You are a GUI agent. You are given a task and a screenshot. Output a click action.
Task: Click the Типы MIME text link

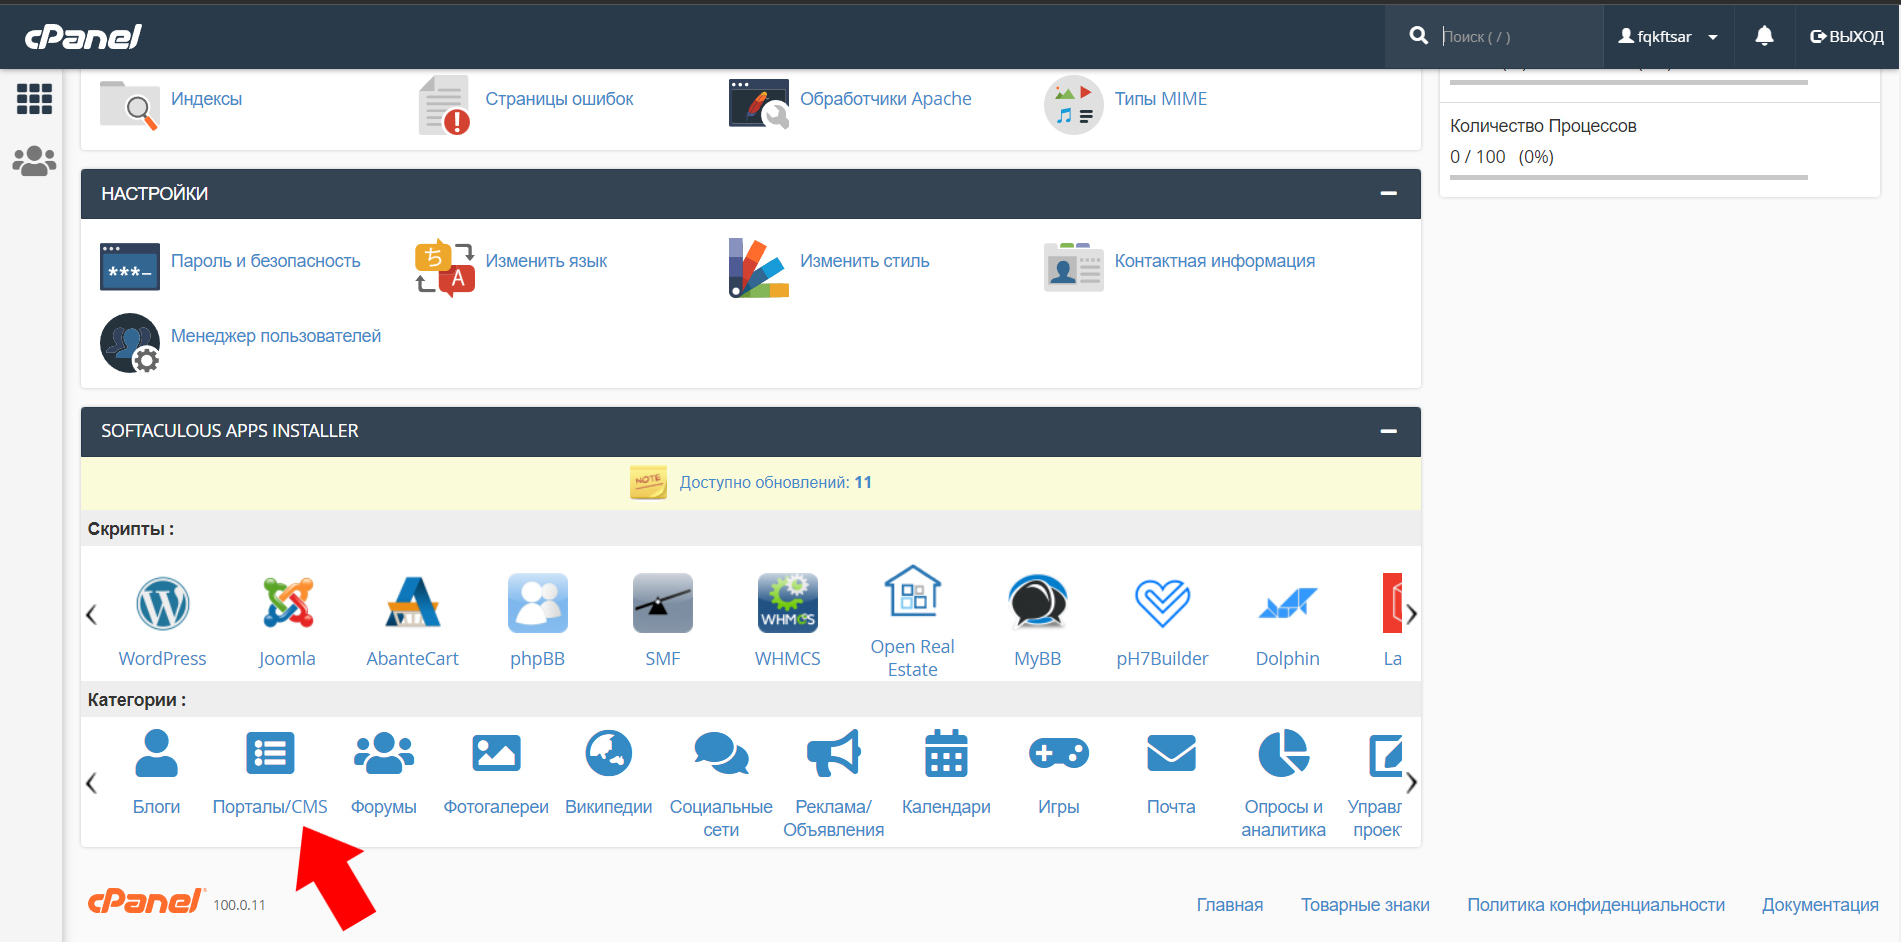1160,99
